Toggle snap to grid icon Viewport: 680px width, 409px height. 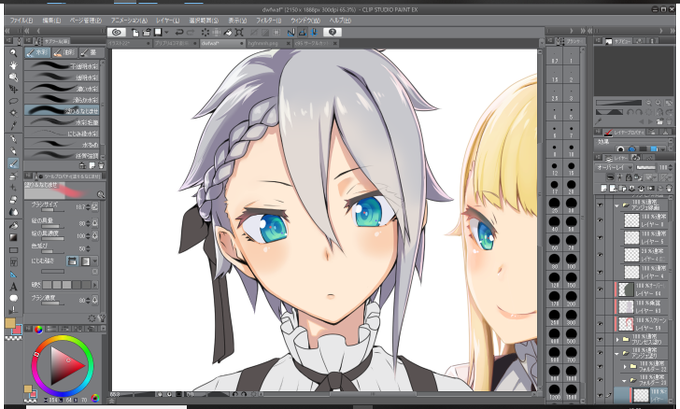[314, 32]
